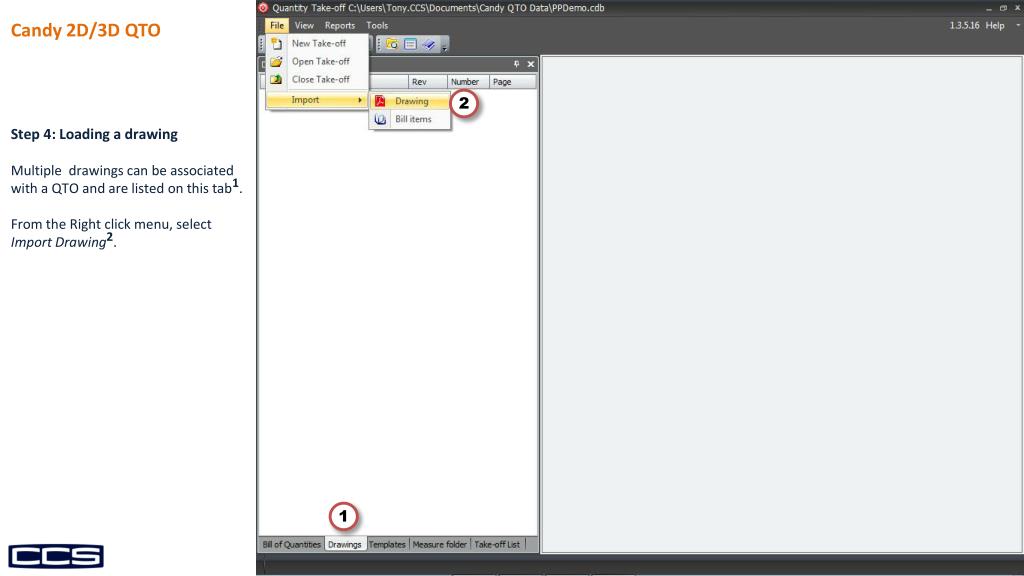Click version number 1.3.5.16
The height and width of the screenshot is (576, 1024).
(x=964, y=25)
